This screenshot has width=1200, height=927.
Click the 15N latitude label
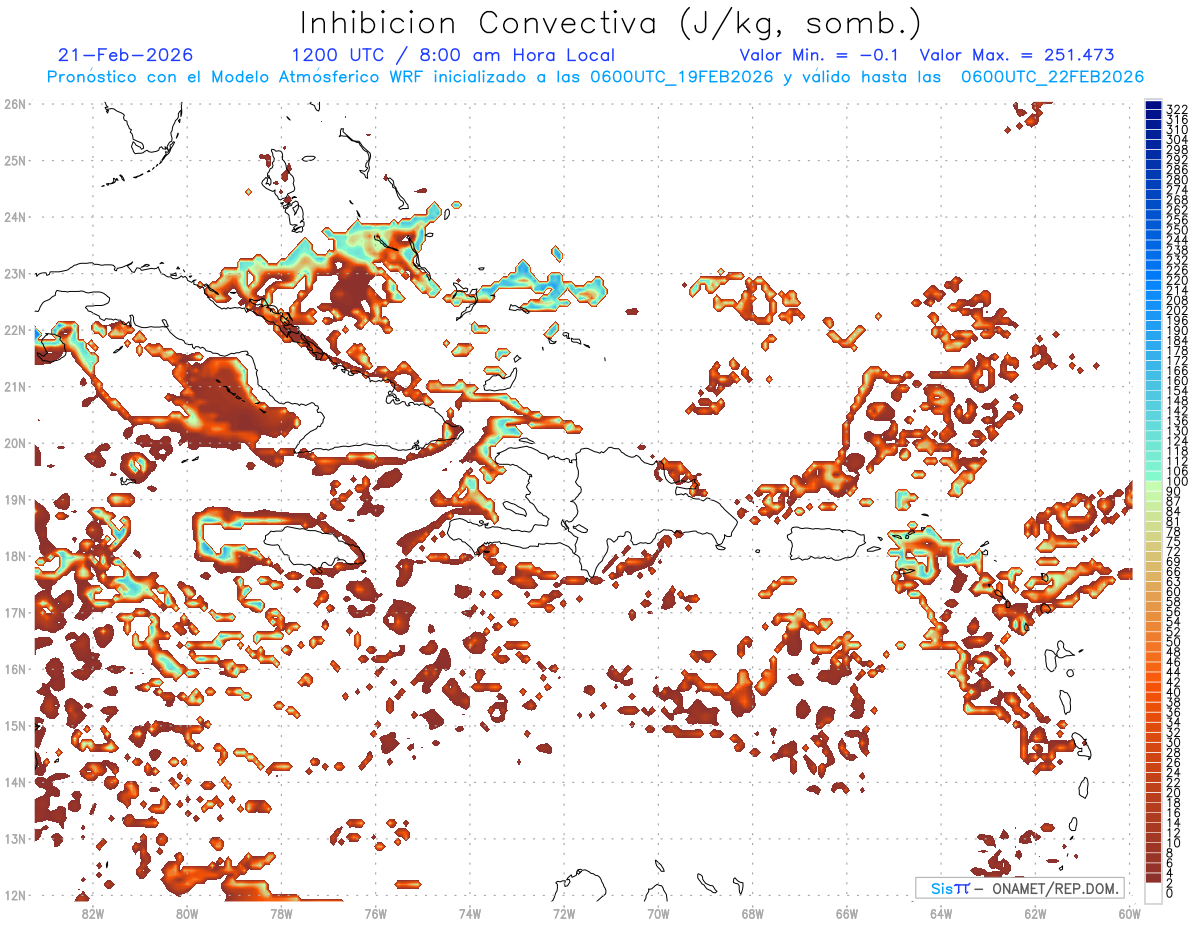(14, 725)
